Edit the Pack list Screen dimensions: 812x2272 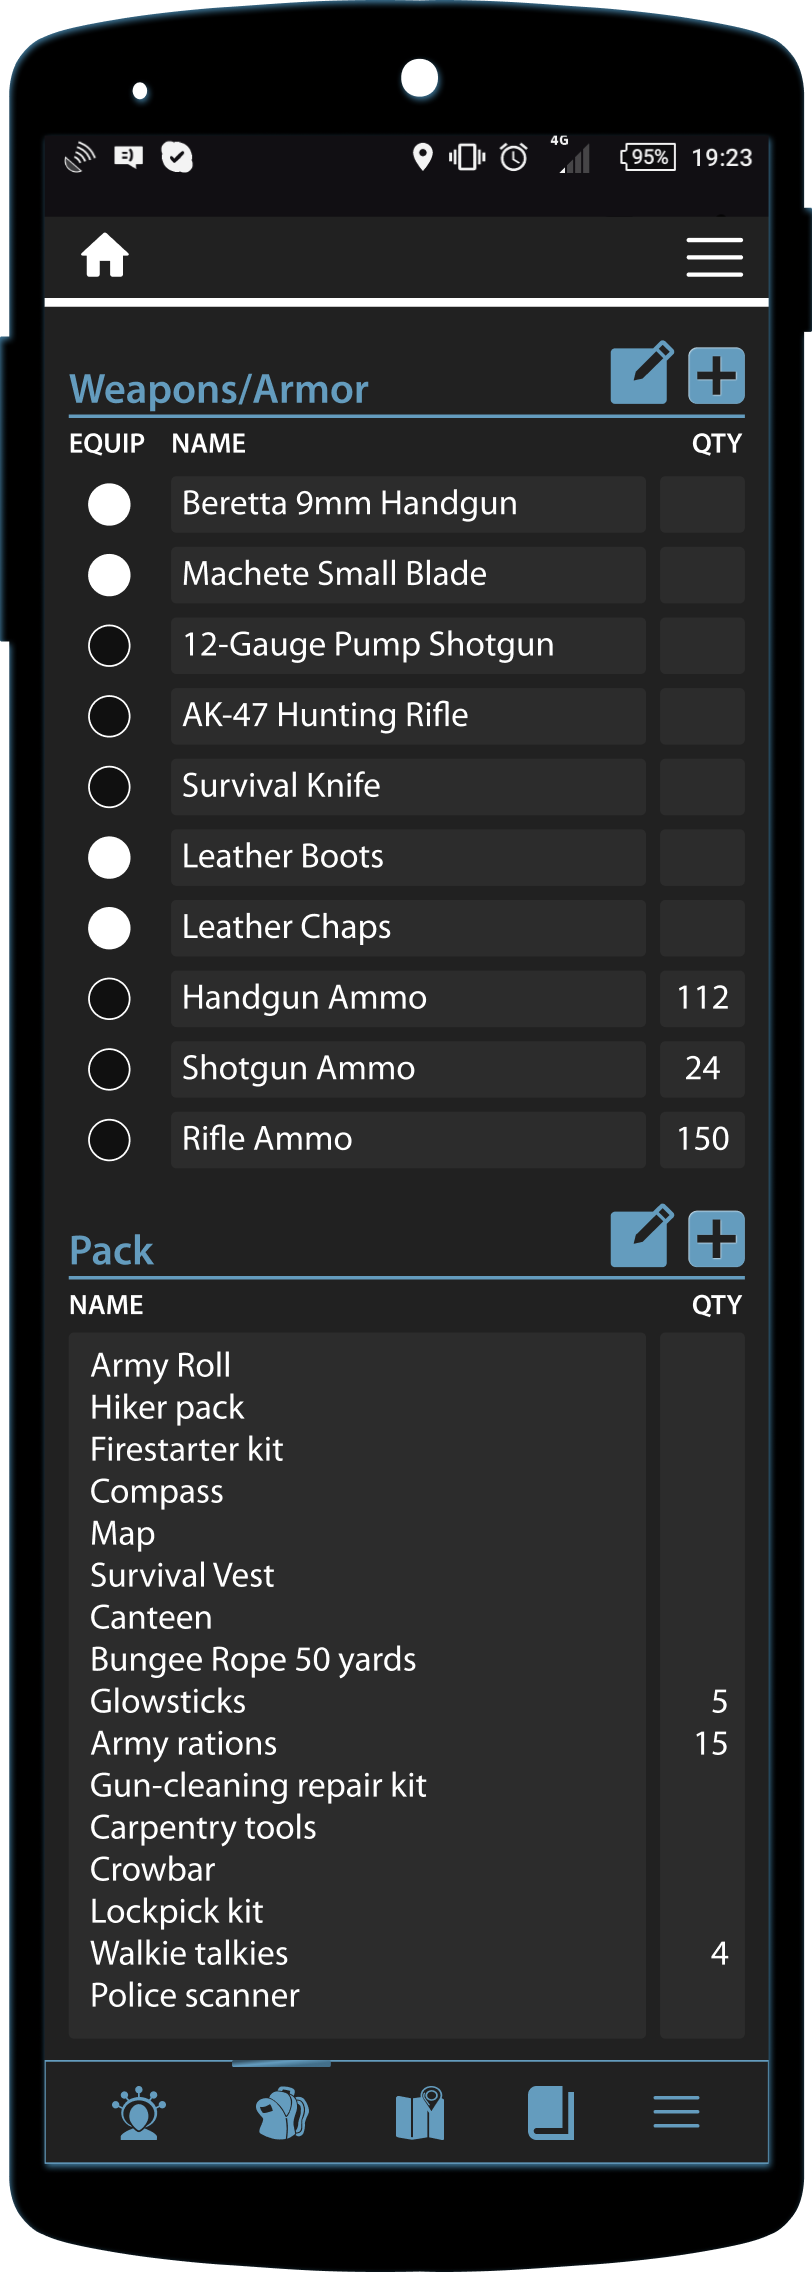(x=640, y=1237)
